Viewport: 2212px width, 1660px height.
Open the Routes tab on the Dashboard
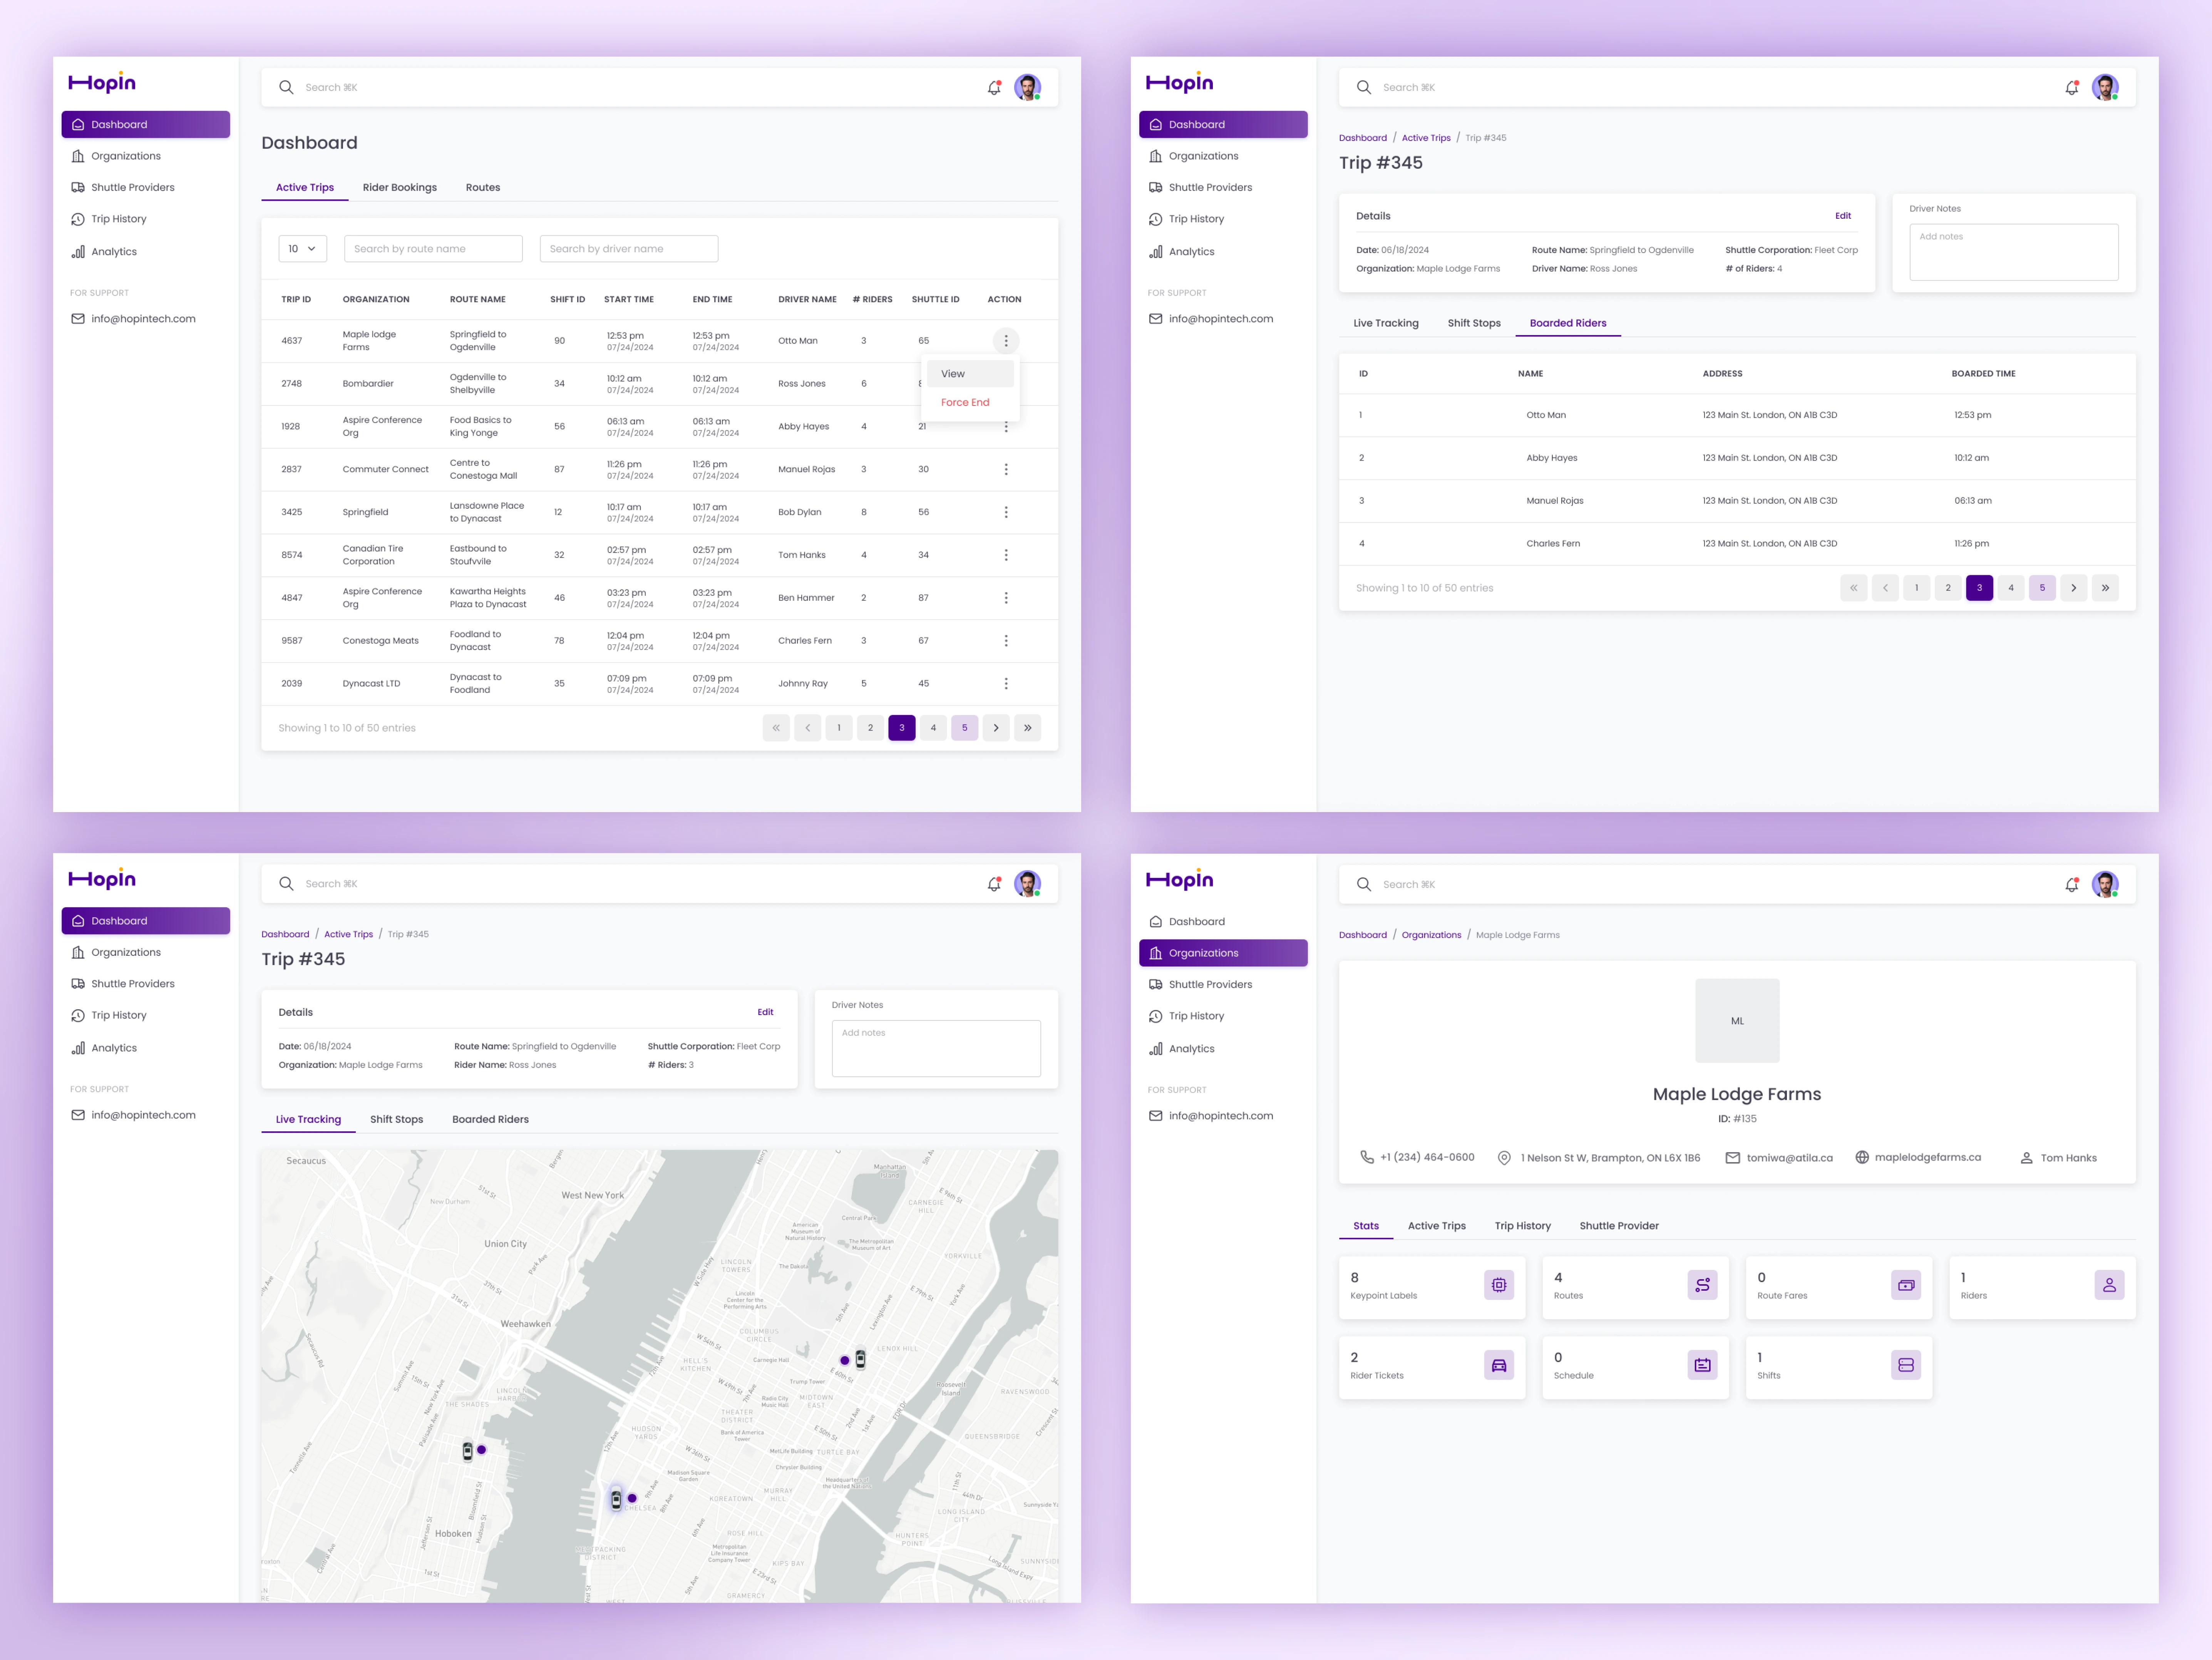click(x=482, y=187)
